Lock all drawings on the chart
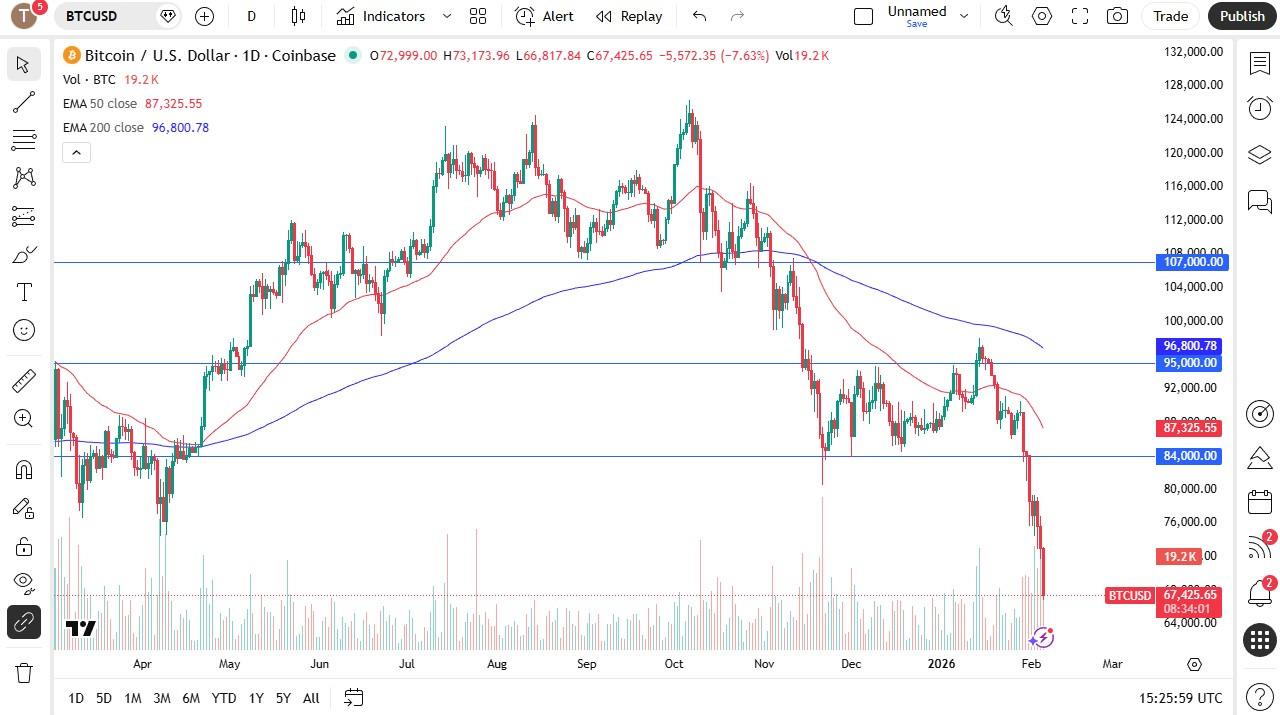 (x=23, y=546)
